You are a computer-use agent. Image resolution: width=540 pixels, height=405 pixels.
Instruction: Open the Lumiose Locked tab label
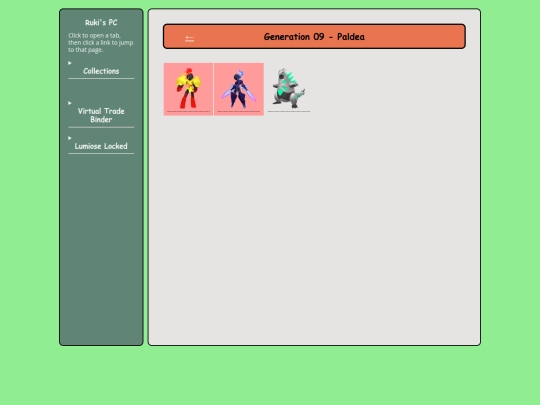click(101, 146)
